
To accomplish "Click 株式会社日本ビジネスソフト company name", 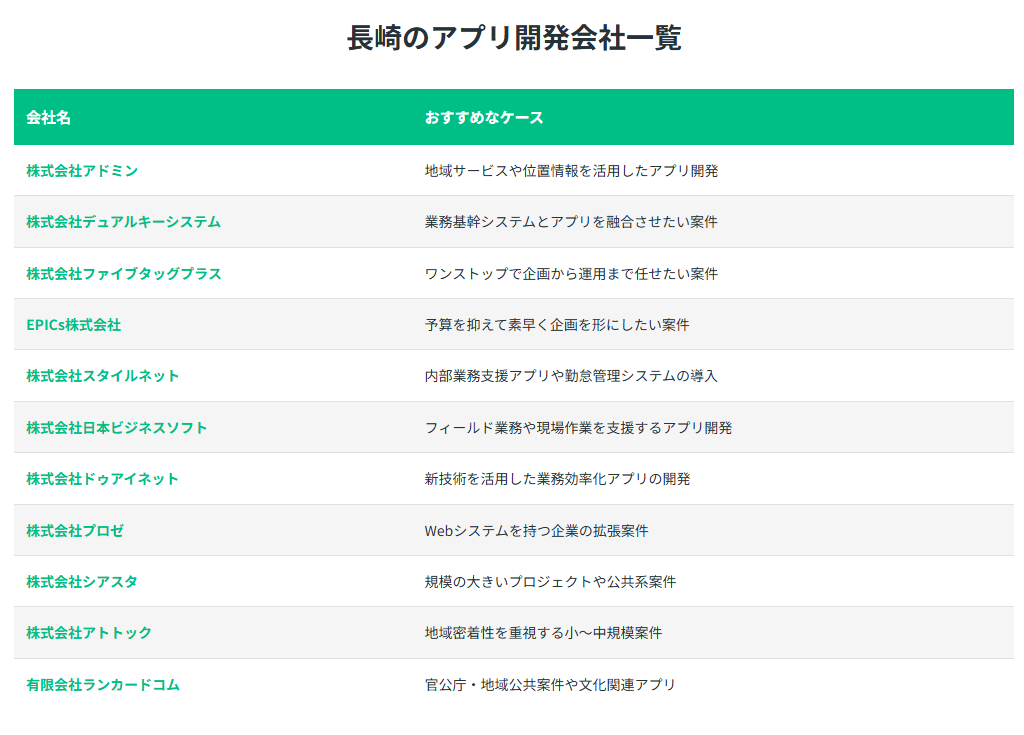I will pos(117,428).
